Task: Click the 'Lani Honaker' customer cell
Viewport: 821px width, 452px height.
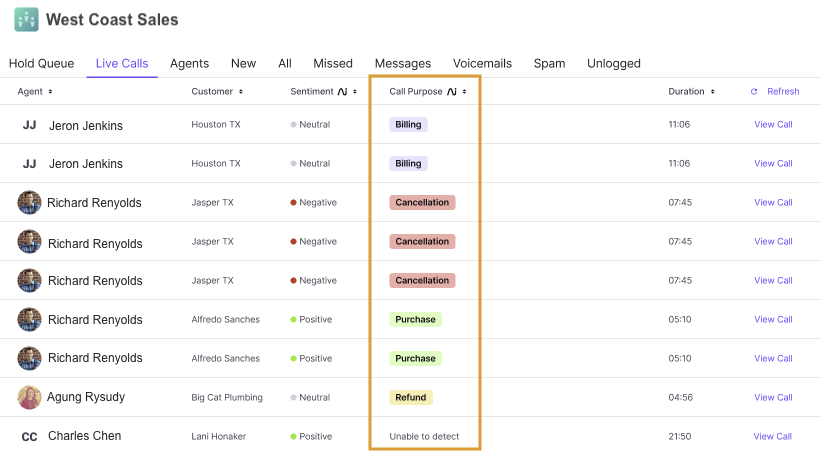Action: [218, 436]
